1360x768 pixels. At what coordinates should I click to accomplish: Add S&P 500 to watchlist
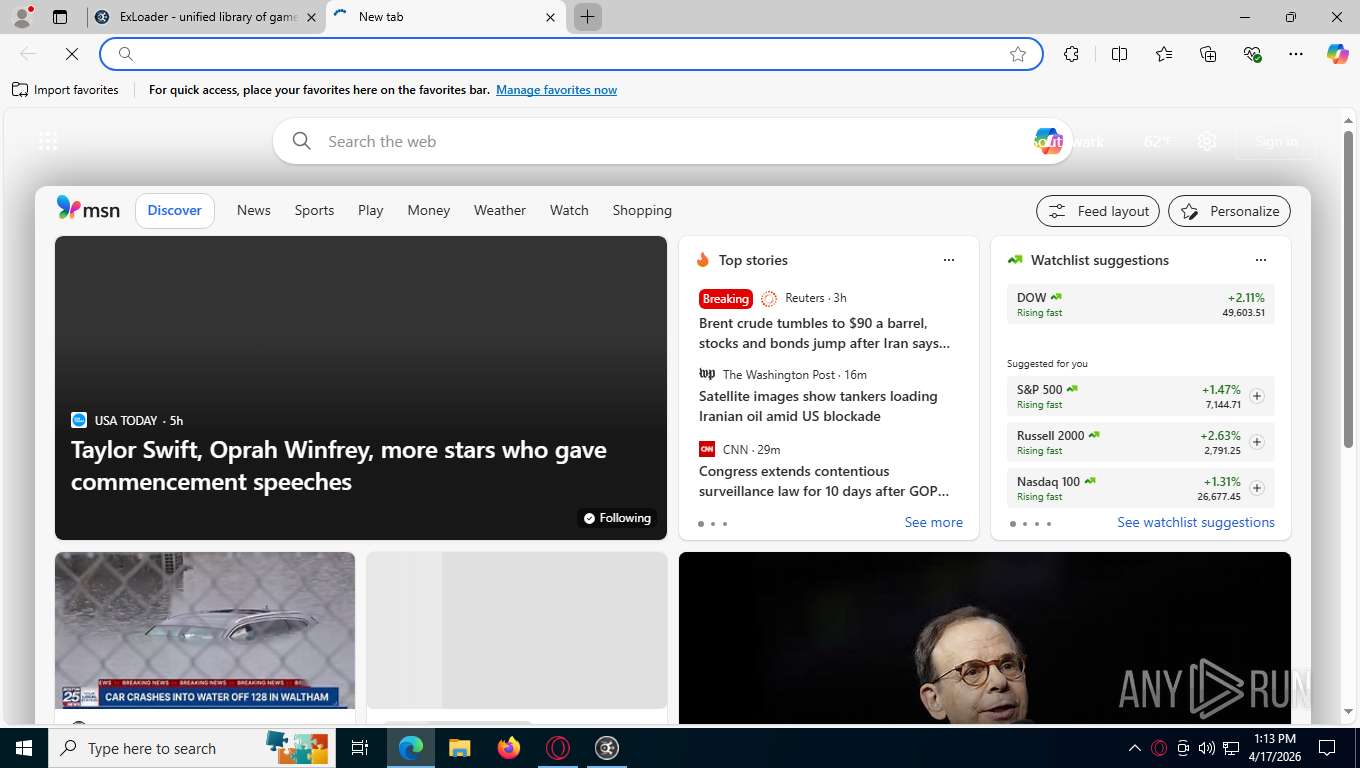tap(1257, 396)
